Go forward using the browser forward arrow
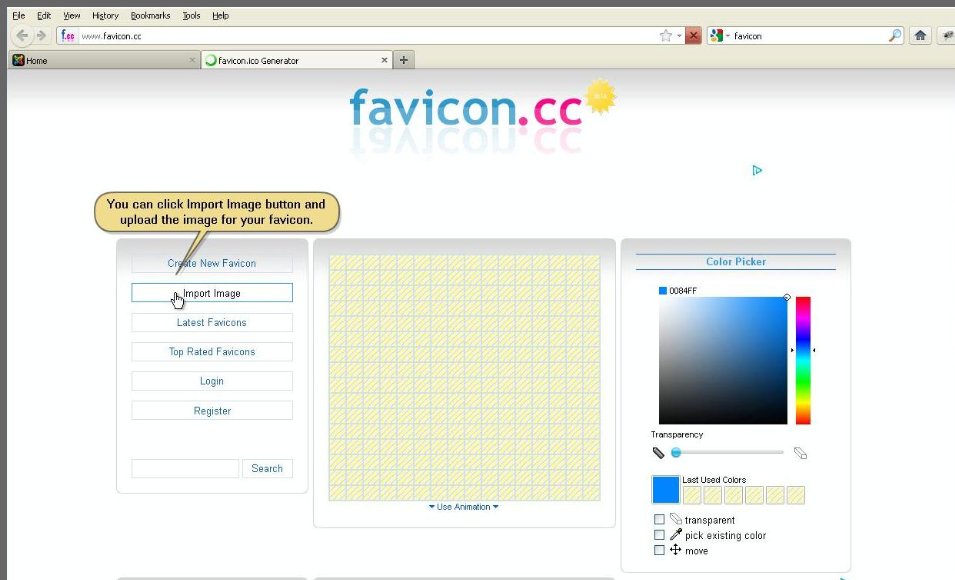 (41, 35)
